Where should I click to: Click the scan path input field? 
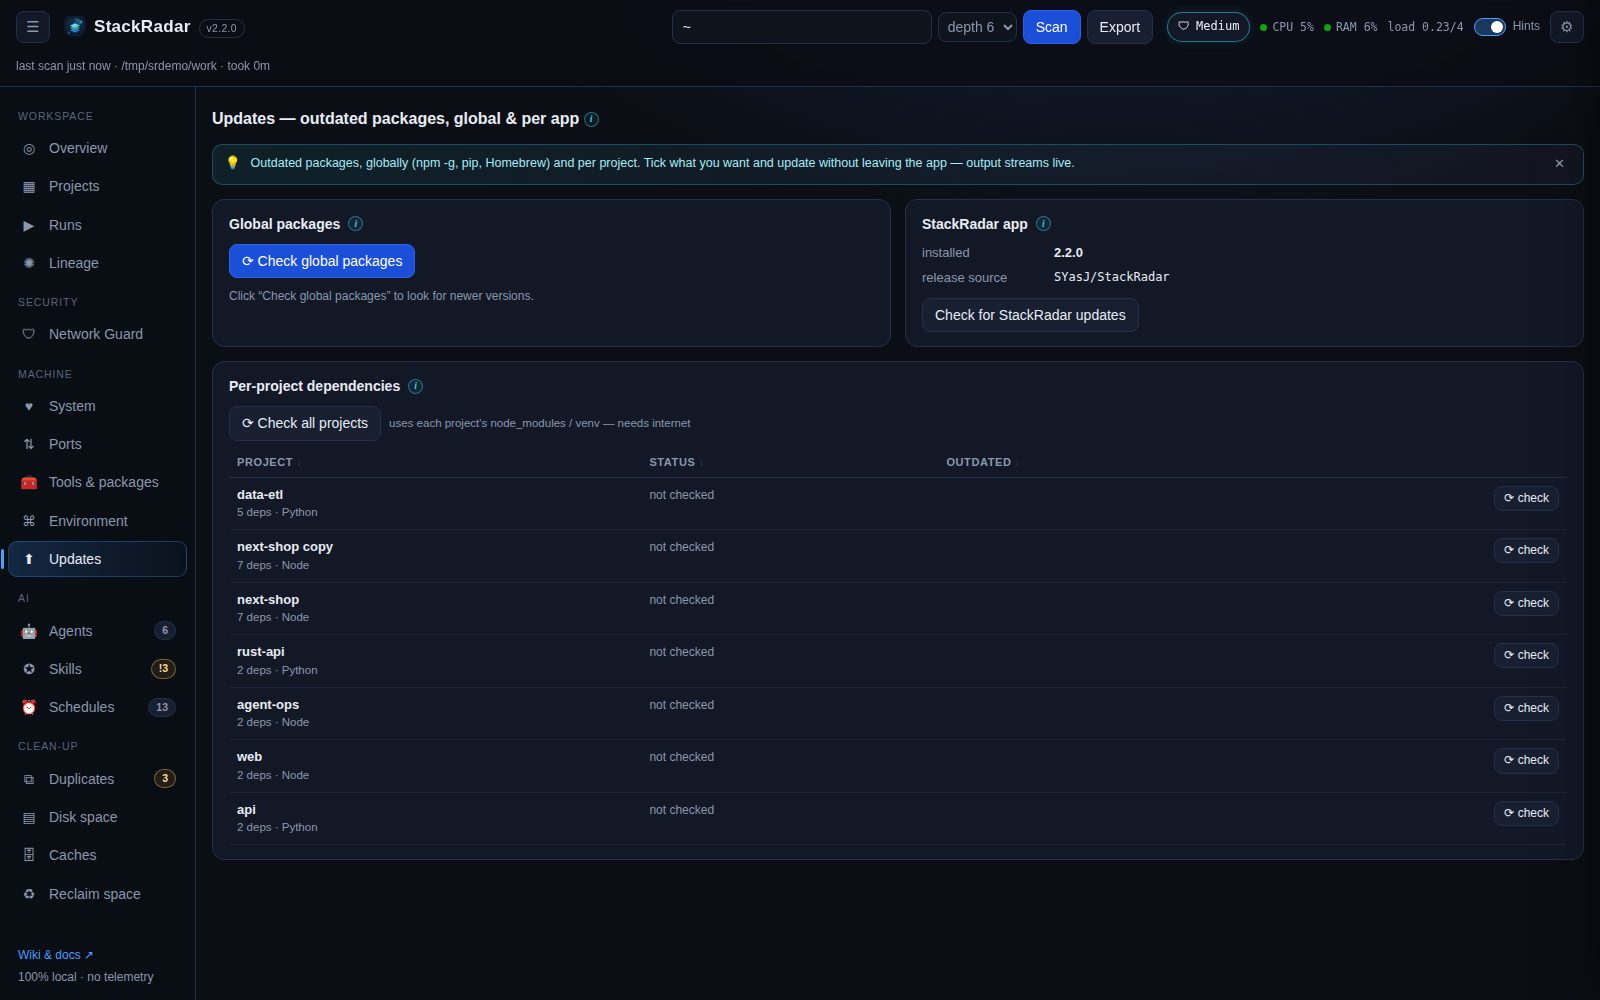[801, 27]
